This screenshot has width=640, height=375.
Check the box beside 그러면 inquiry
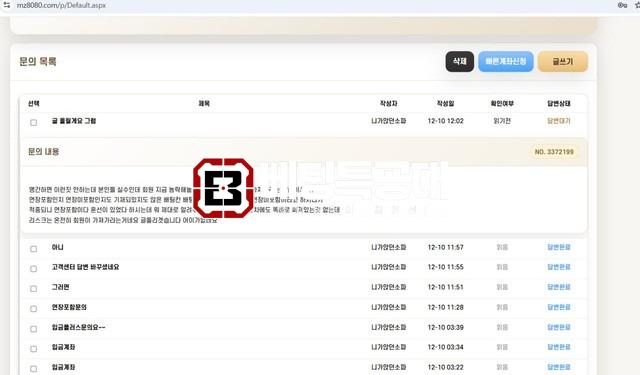(33, 288)
